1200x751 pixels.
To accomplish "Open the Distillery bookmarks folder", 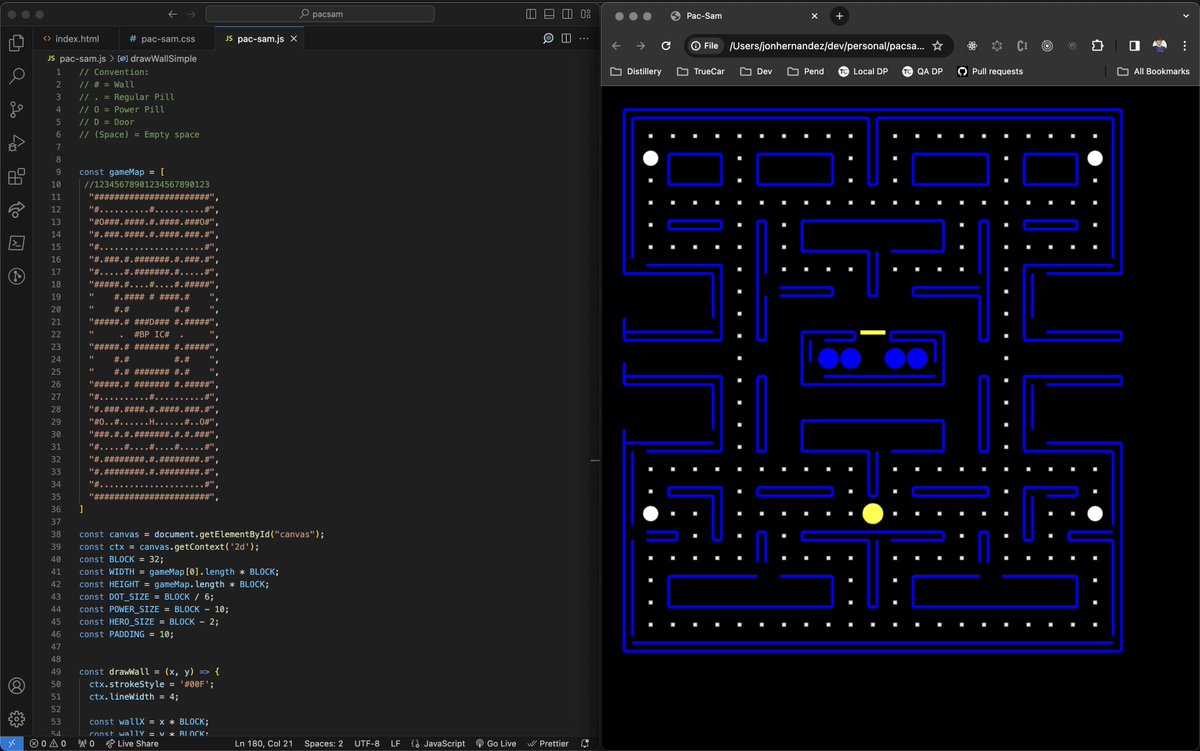I will click(x=635, y=72).
